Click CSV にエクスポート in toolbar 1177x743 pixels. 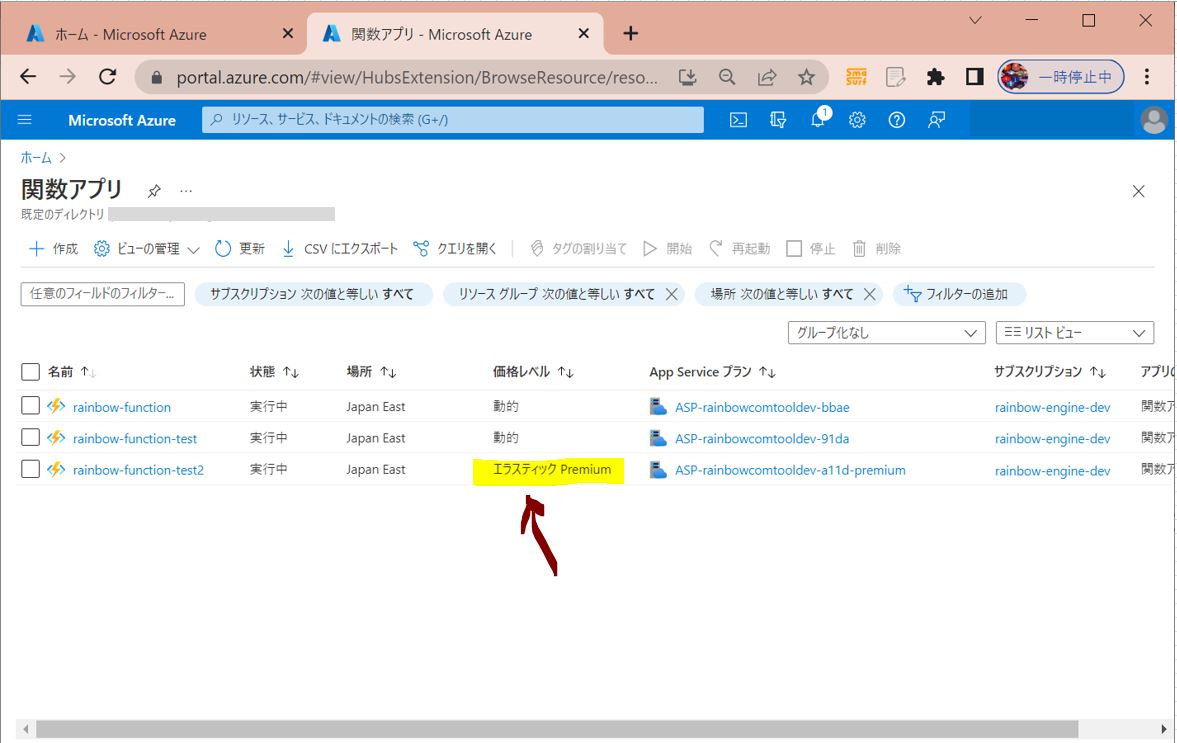(339, 249)
